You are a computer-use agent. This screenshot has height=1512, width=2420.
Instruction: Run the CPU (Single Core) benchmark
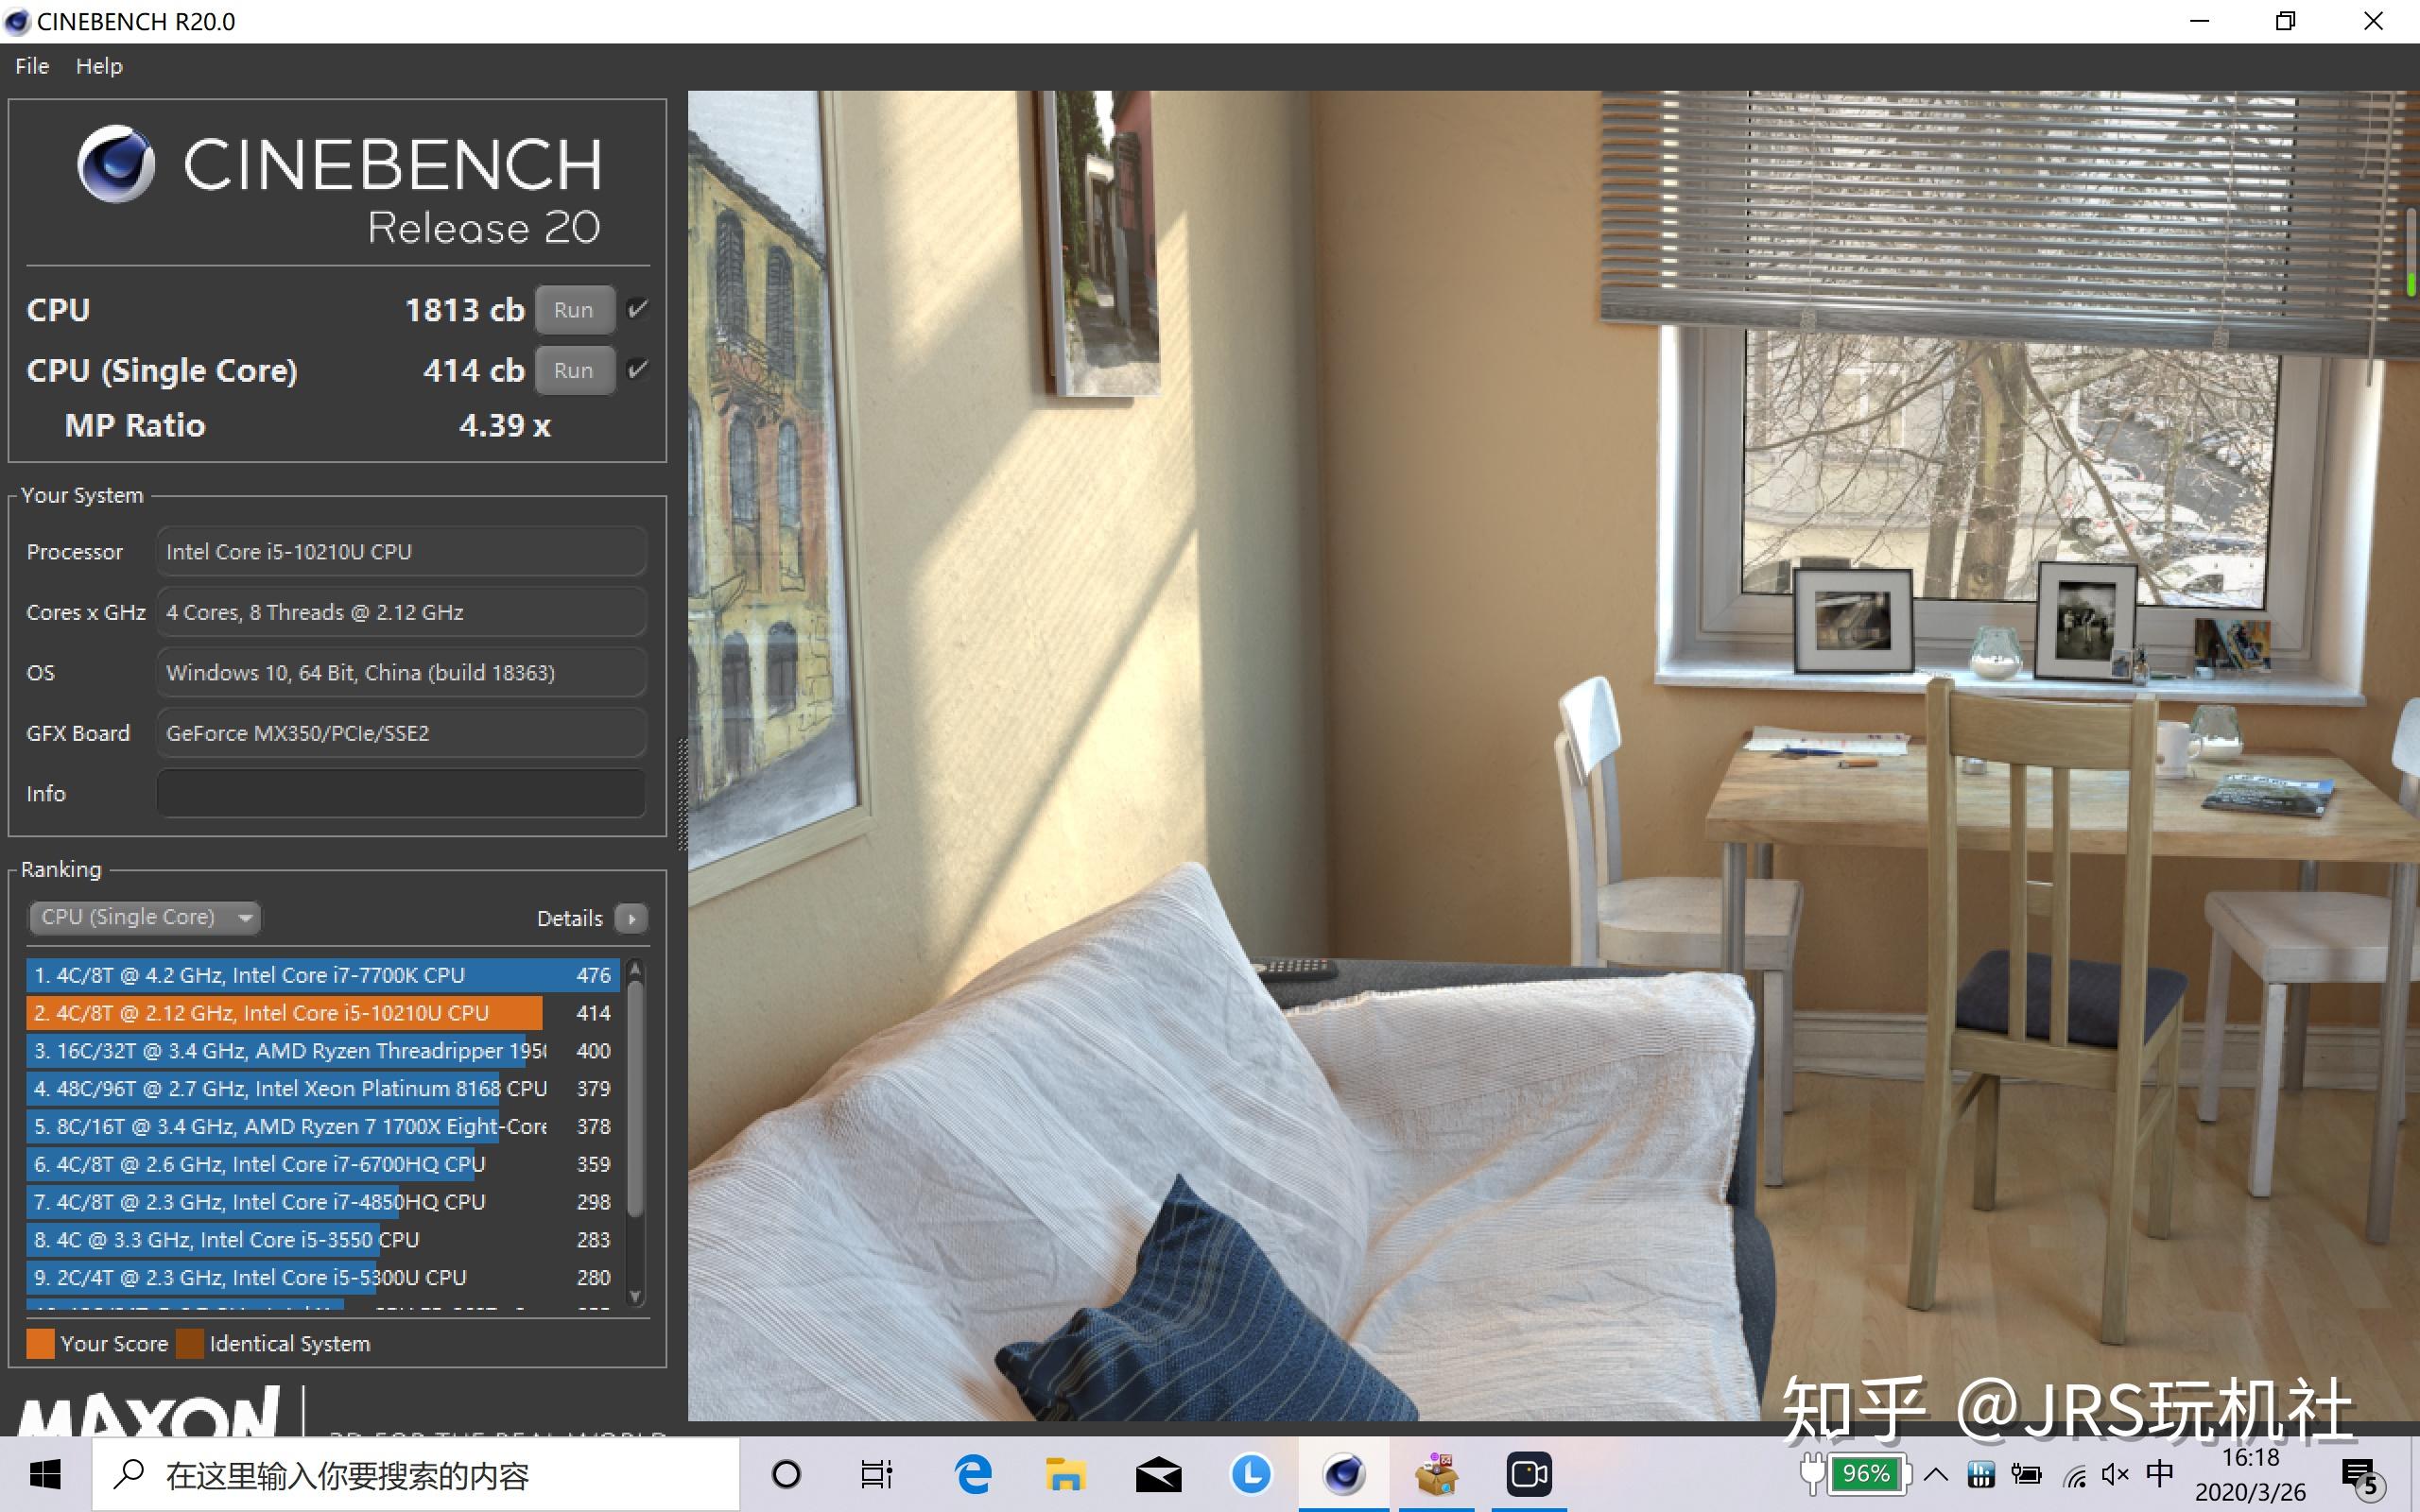point(574,370)
